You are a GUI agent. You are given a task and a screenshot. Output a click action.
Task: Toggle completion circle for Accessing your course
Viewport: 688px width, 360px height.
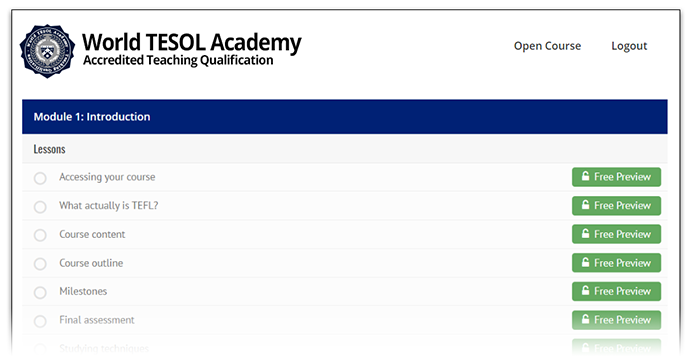point(40,178)
